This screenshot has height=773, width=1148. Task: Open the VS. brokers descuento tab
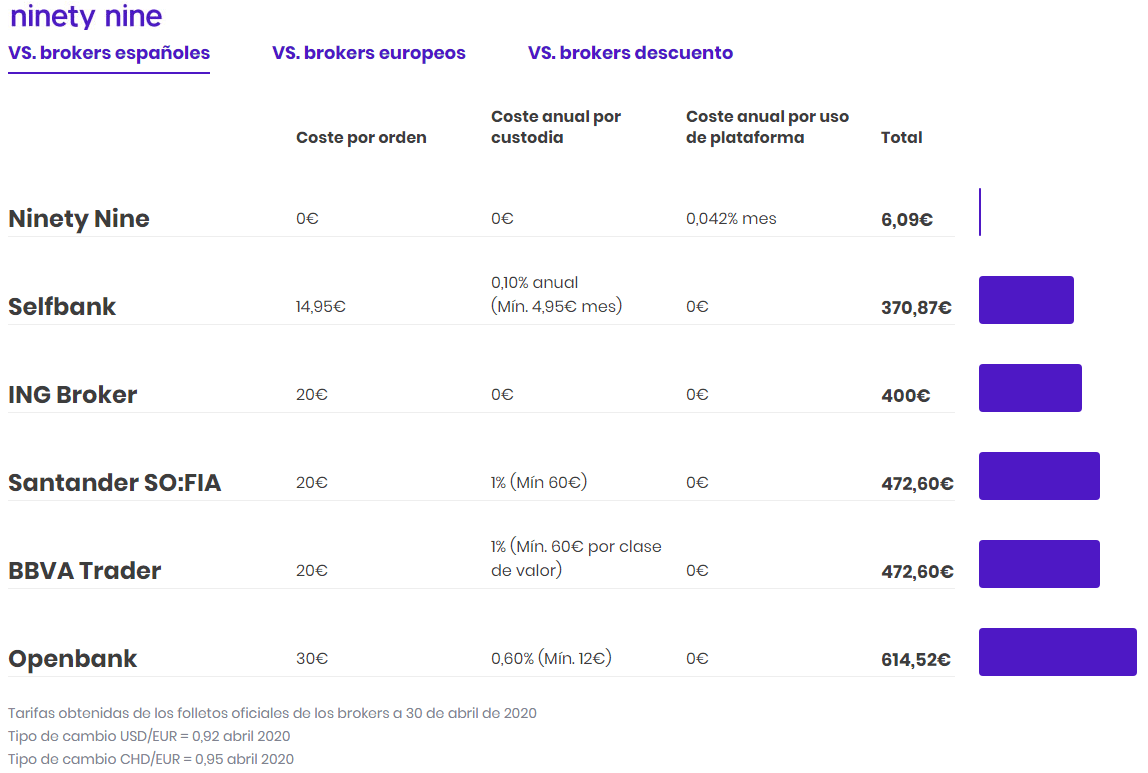click(x=630, y=52)
